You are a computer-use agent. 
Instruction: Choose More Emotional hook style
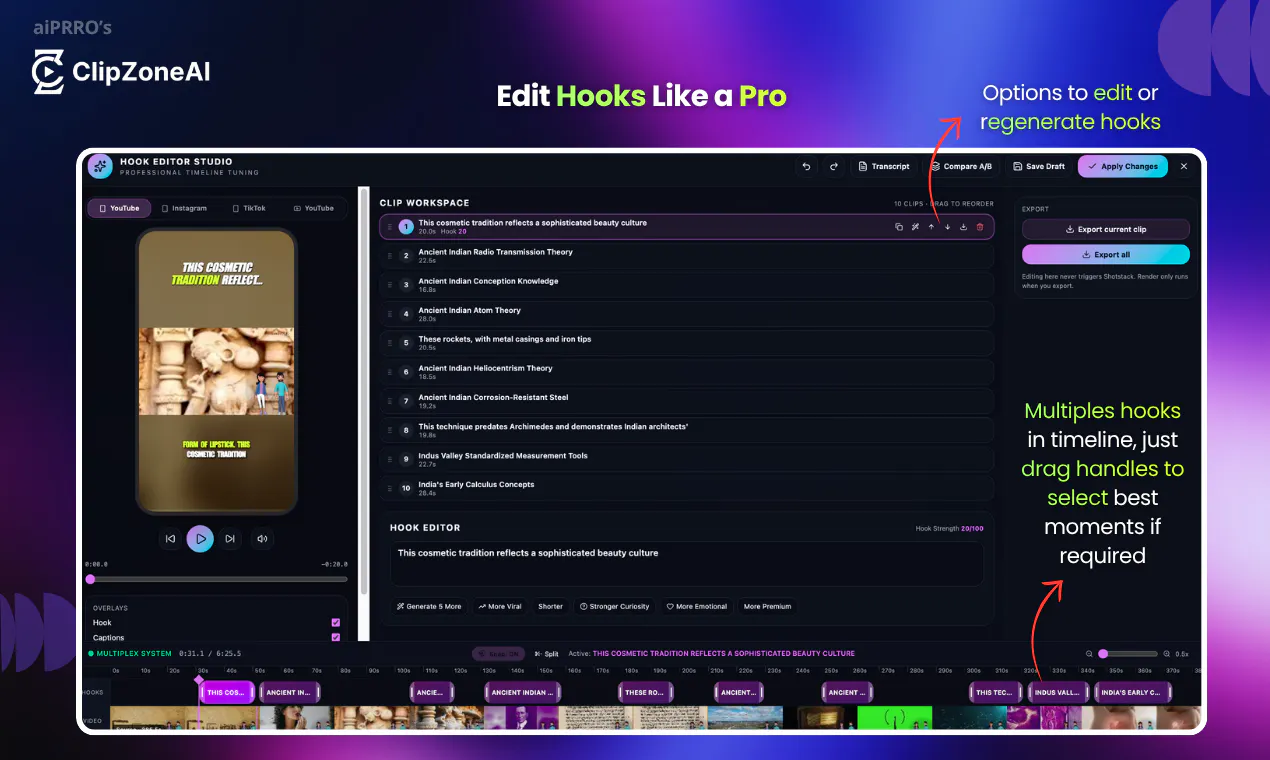tap(697, 606)
